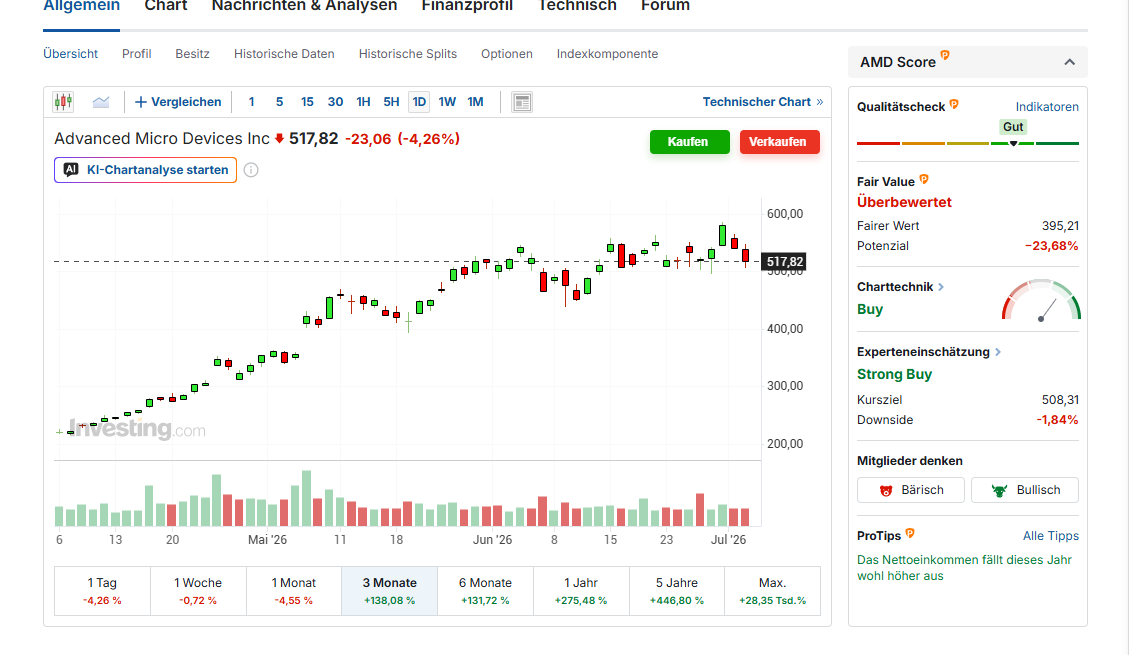Select the 5H chart interval

(391, 102)
